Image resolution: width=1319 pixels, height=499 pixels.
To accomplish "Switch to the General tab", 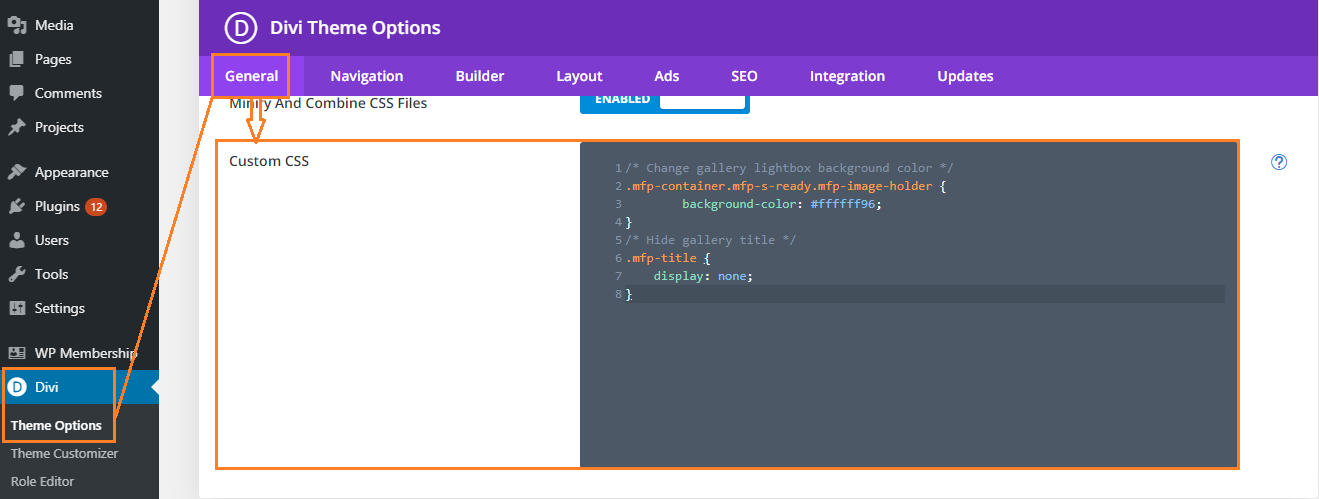I will (252, 76).
